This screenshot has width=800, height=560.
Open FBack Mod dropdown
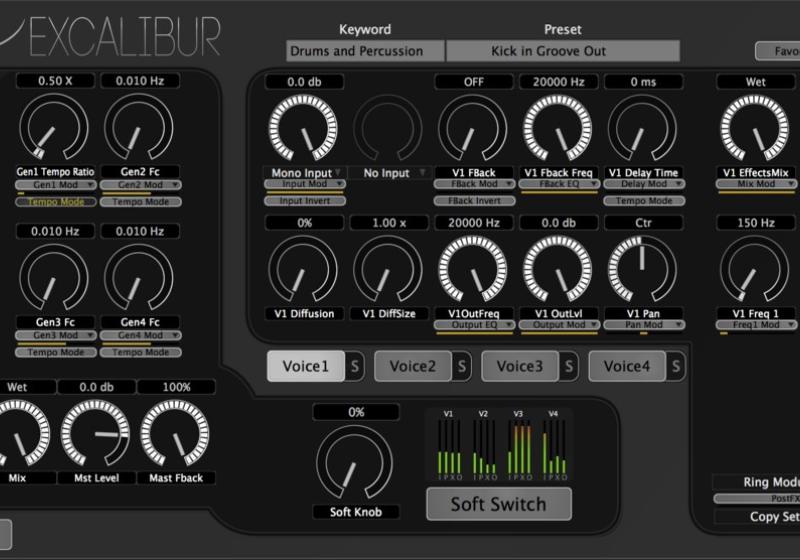click(474, 184)
